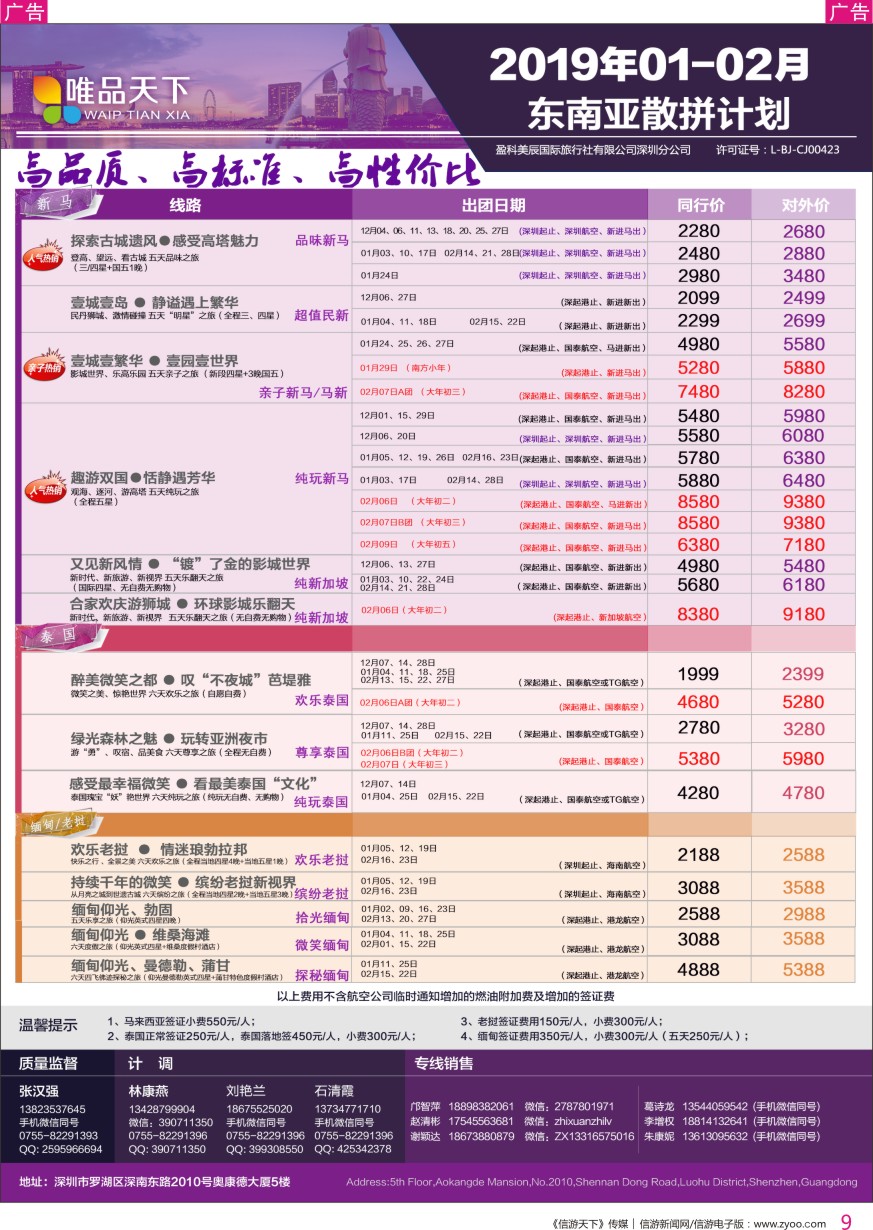Screen dimensions: 873x1230
Task: Click contact name 张汉强
Action: (39, 1091)
